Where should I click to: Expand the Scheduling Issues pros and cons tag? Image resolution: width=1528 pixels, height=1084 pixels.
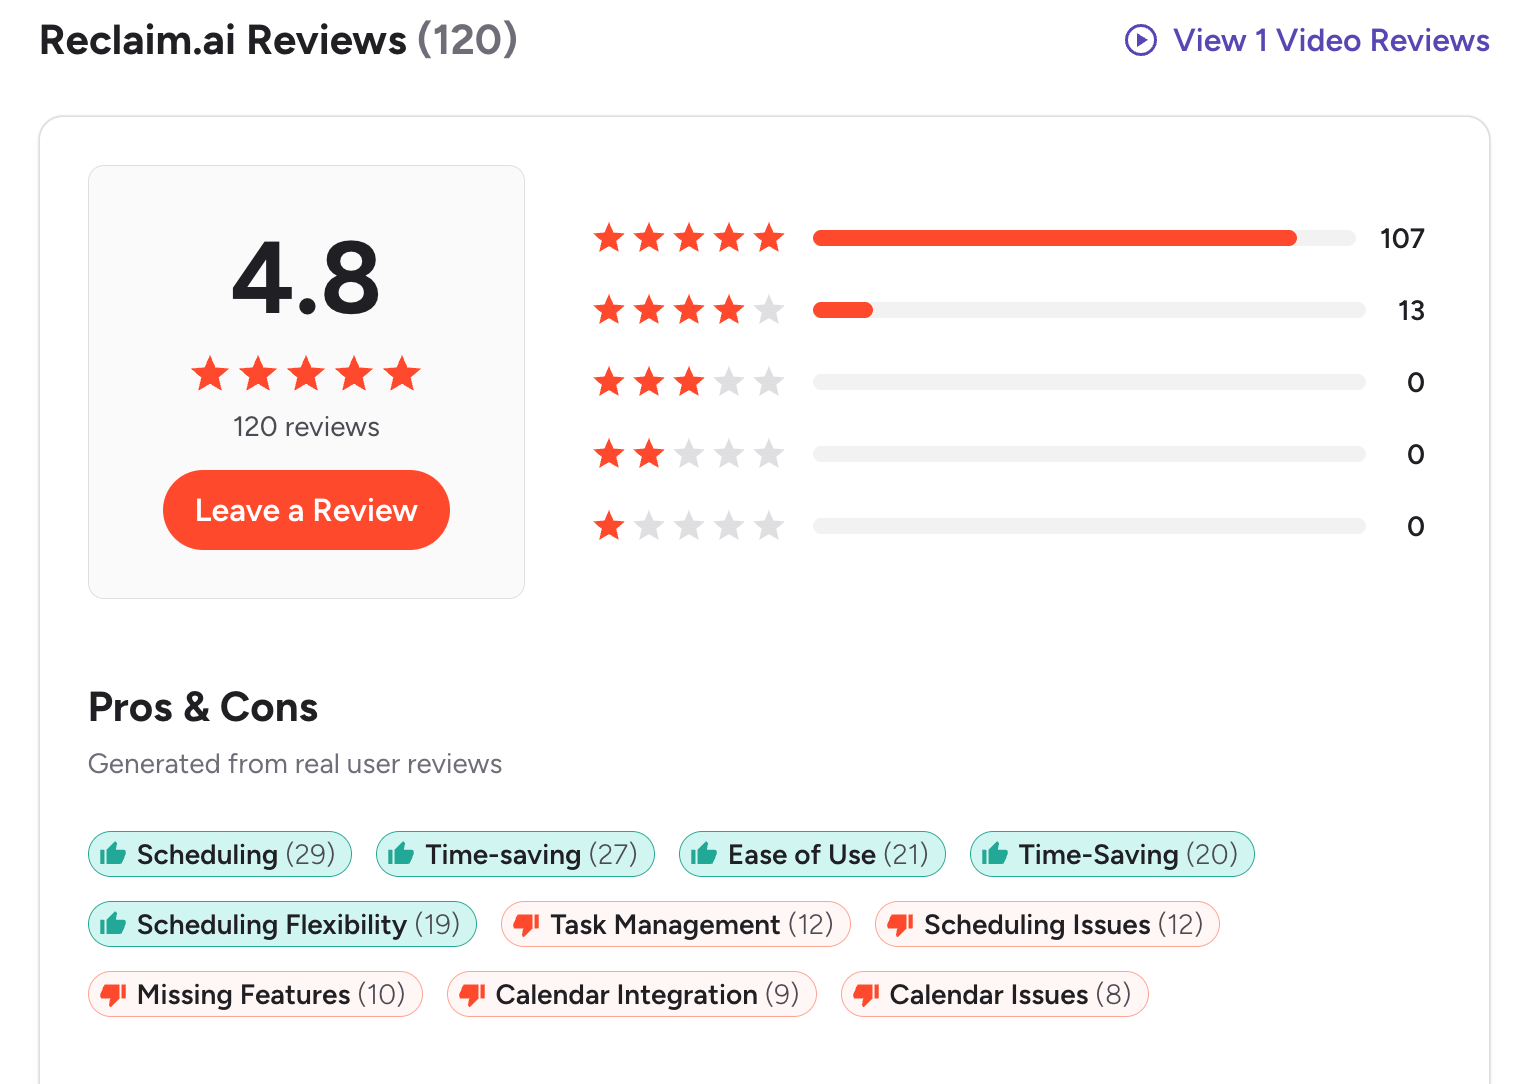(x=1046, y=924)
